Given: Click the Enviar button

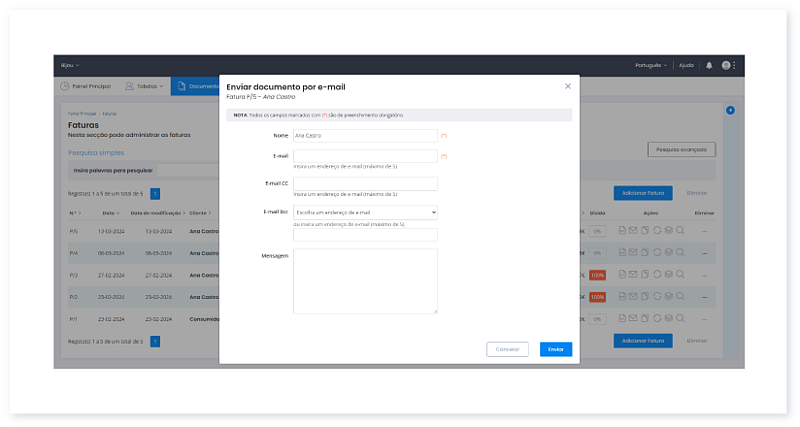Looking at the screenshot, I should pos(556,349).
